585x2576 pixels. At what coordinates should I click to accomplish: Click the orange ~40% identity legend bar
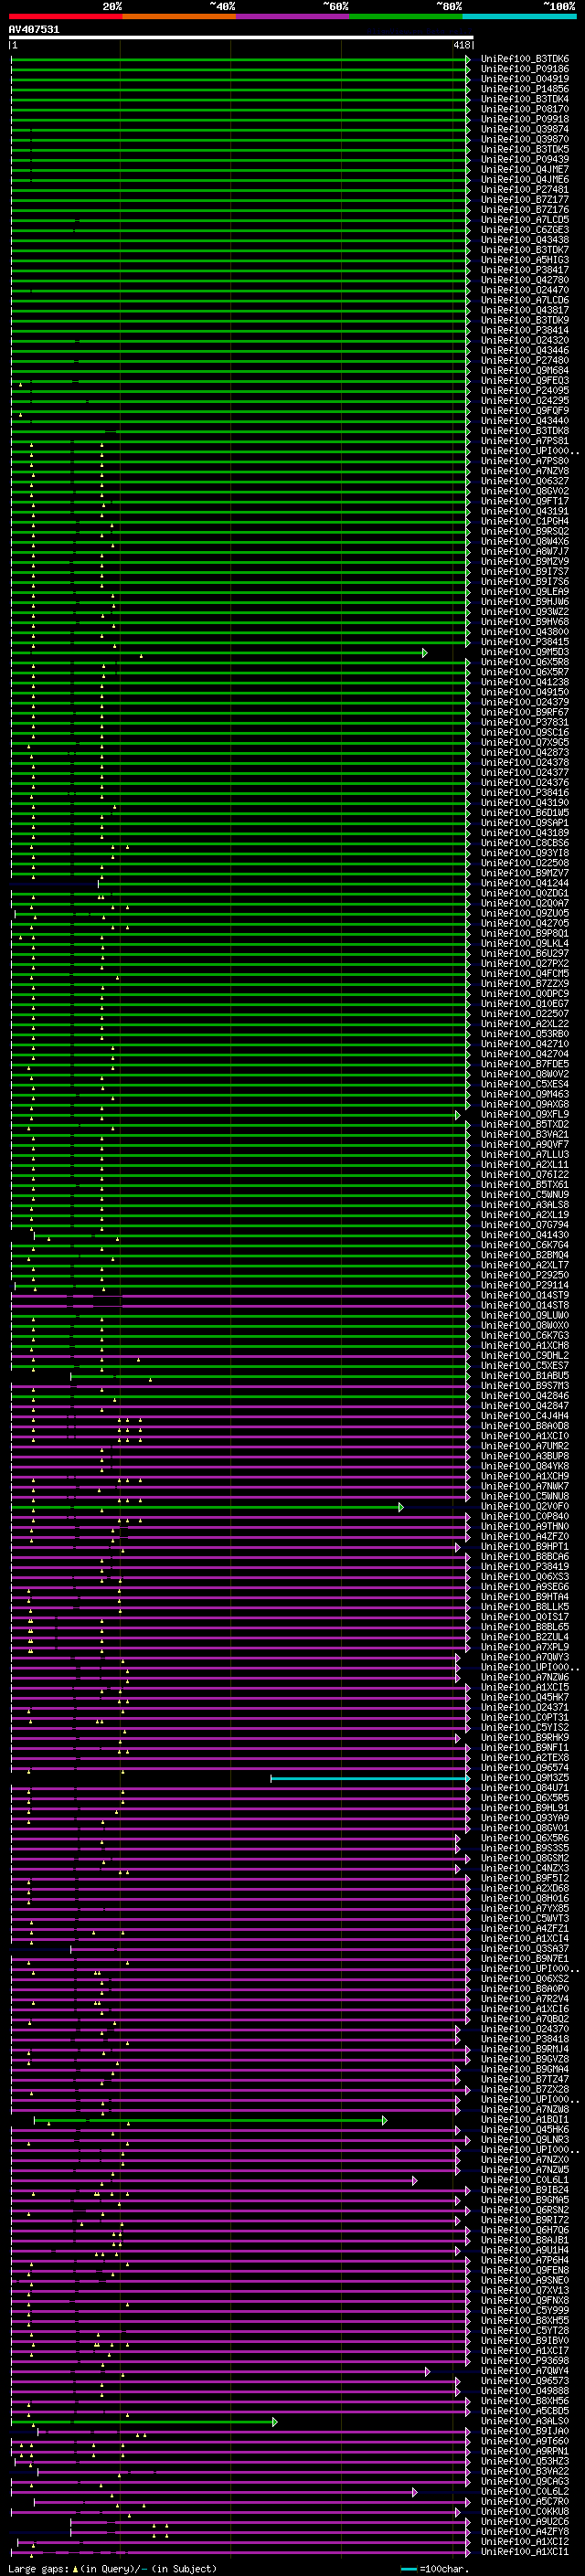(x=179, y=16)
